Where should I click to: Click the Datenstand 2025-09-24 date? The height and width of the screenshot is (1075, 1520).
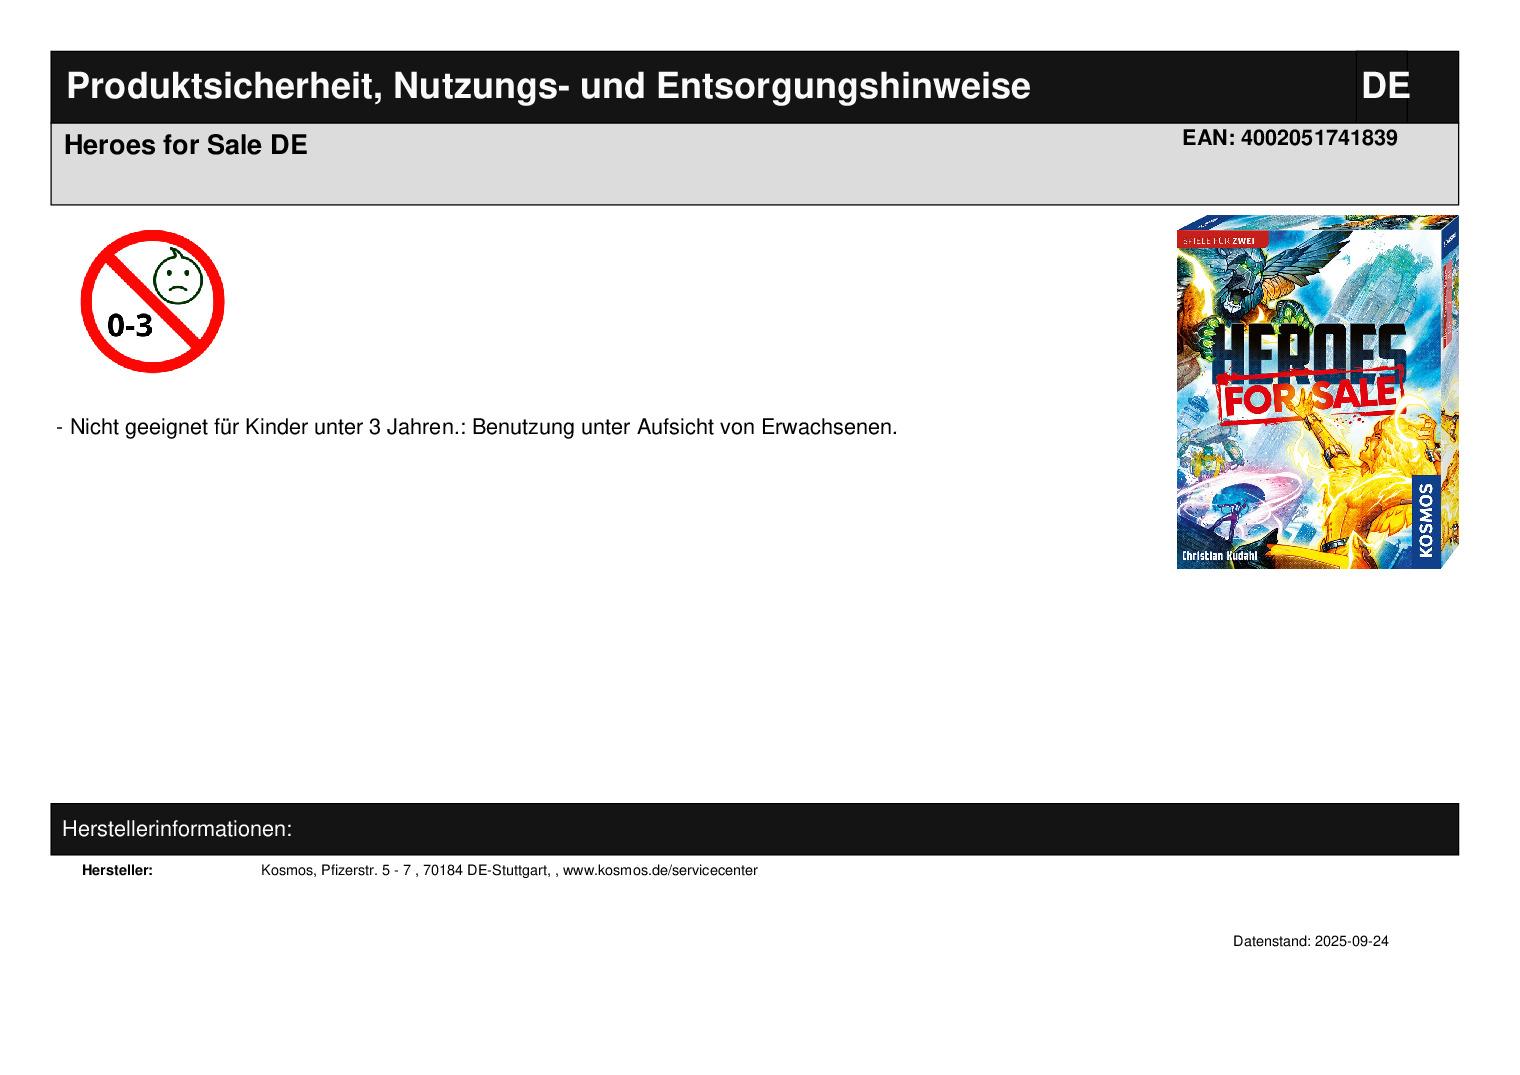pyautogui.click(x=1310, y=942)
